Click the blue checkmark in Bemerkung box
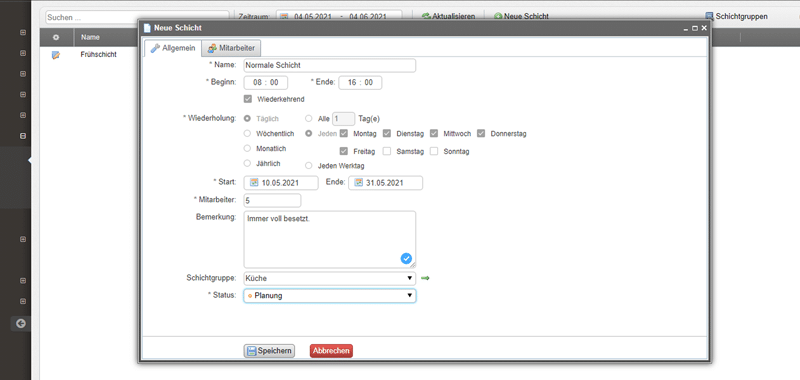Viewport: 800px width, 380px height. tap(406, 259)
